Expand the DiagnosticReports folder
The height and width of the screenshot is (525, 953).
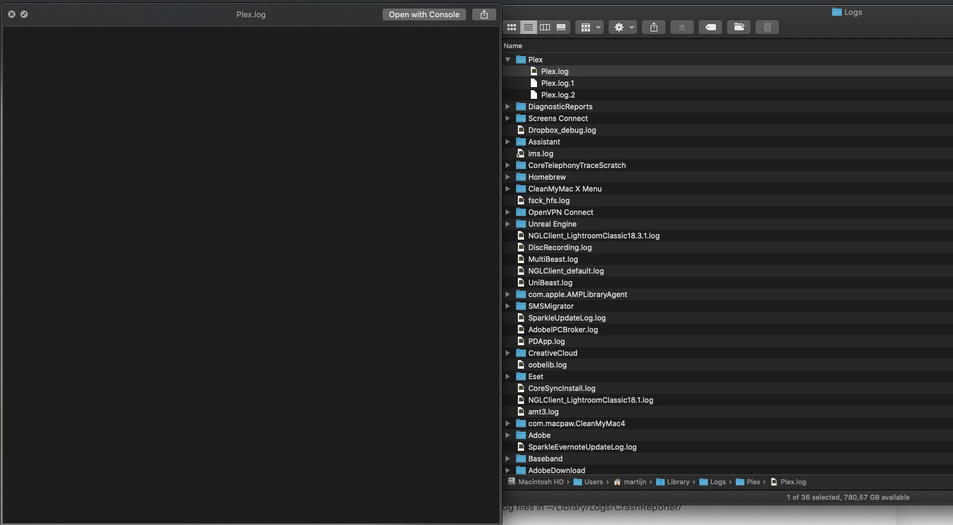(x=507, y=106)
